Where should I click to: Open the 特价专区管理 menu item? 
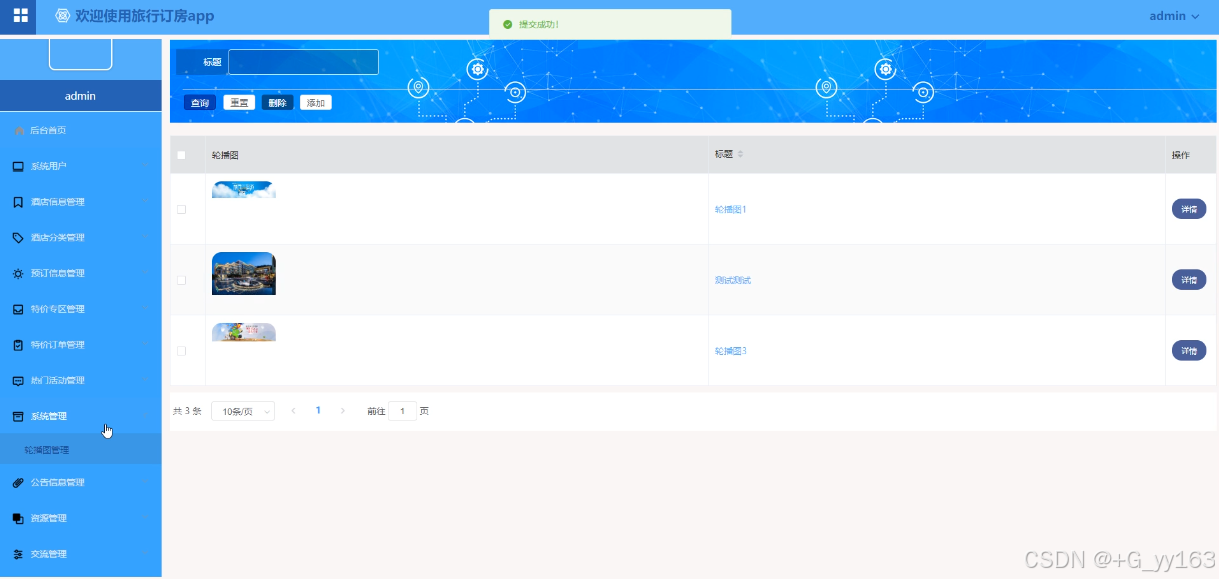pyautogui.click(x=81, y=309)
